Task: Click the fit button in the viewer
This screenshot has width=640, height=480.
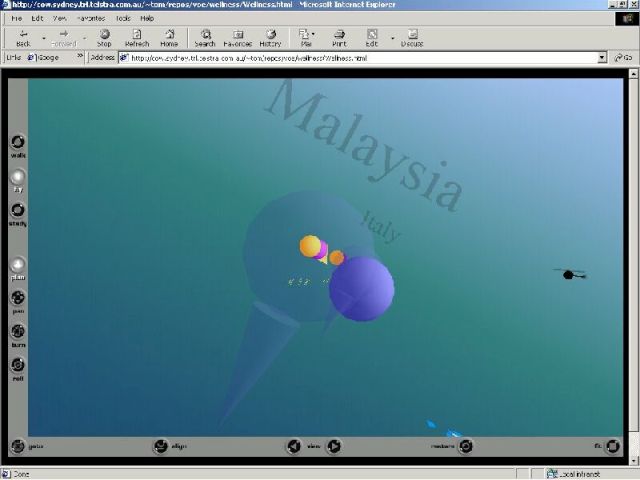Action: click(x=613, y=446)
